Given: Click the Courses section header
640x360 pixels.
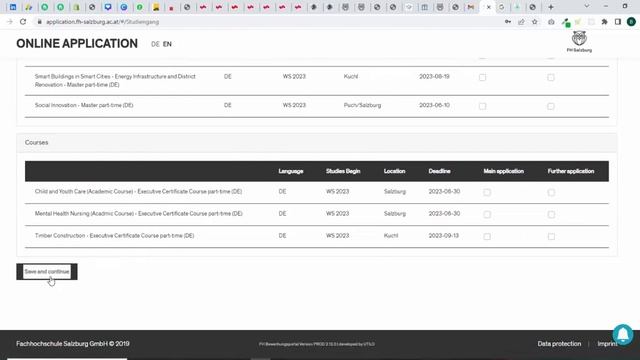Looking at the screenshot, I should click(x=317, y=142).
